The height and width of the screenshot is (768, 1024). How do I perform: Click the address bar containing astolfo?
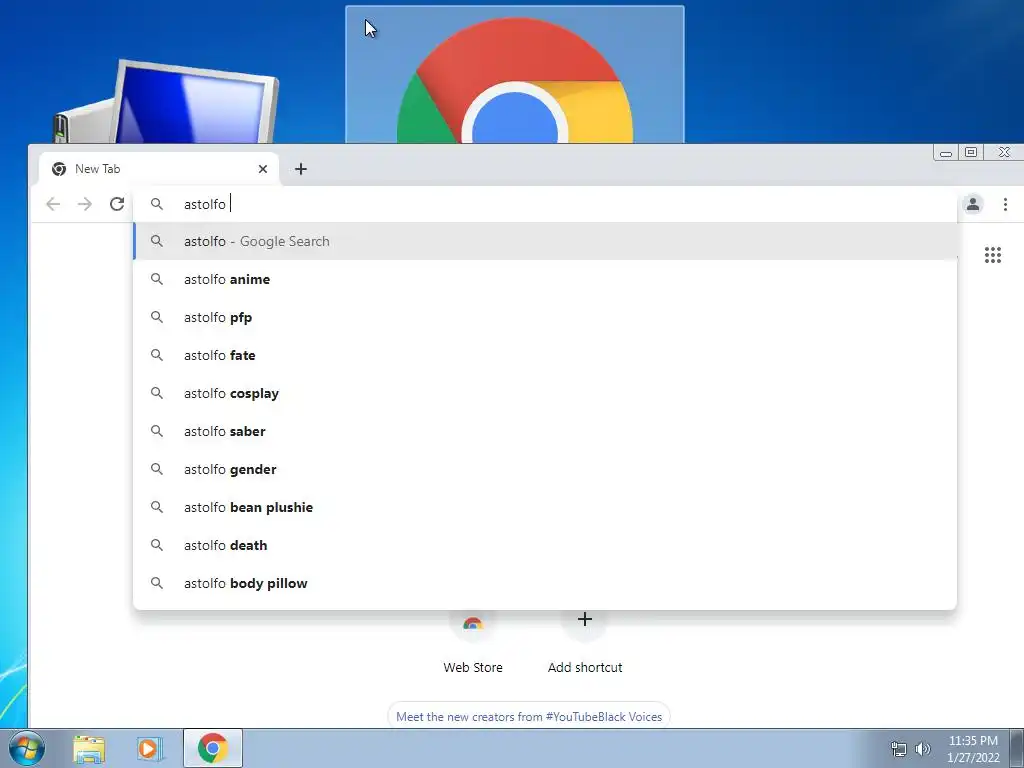click(x=545, y=204)
